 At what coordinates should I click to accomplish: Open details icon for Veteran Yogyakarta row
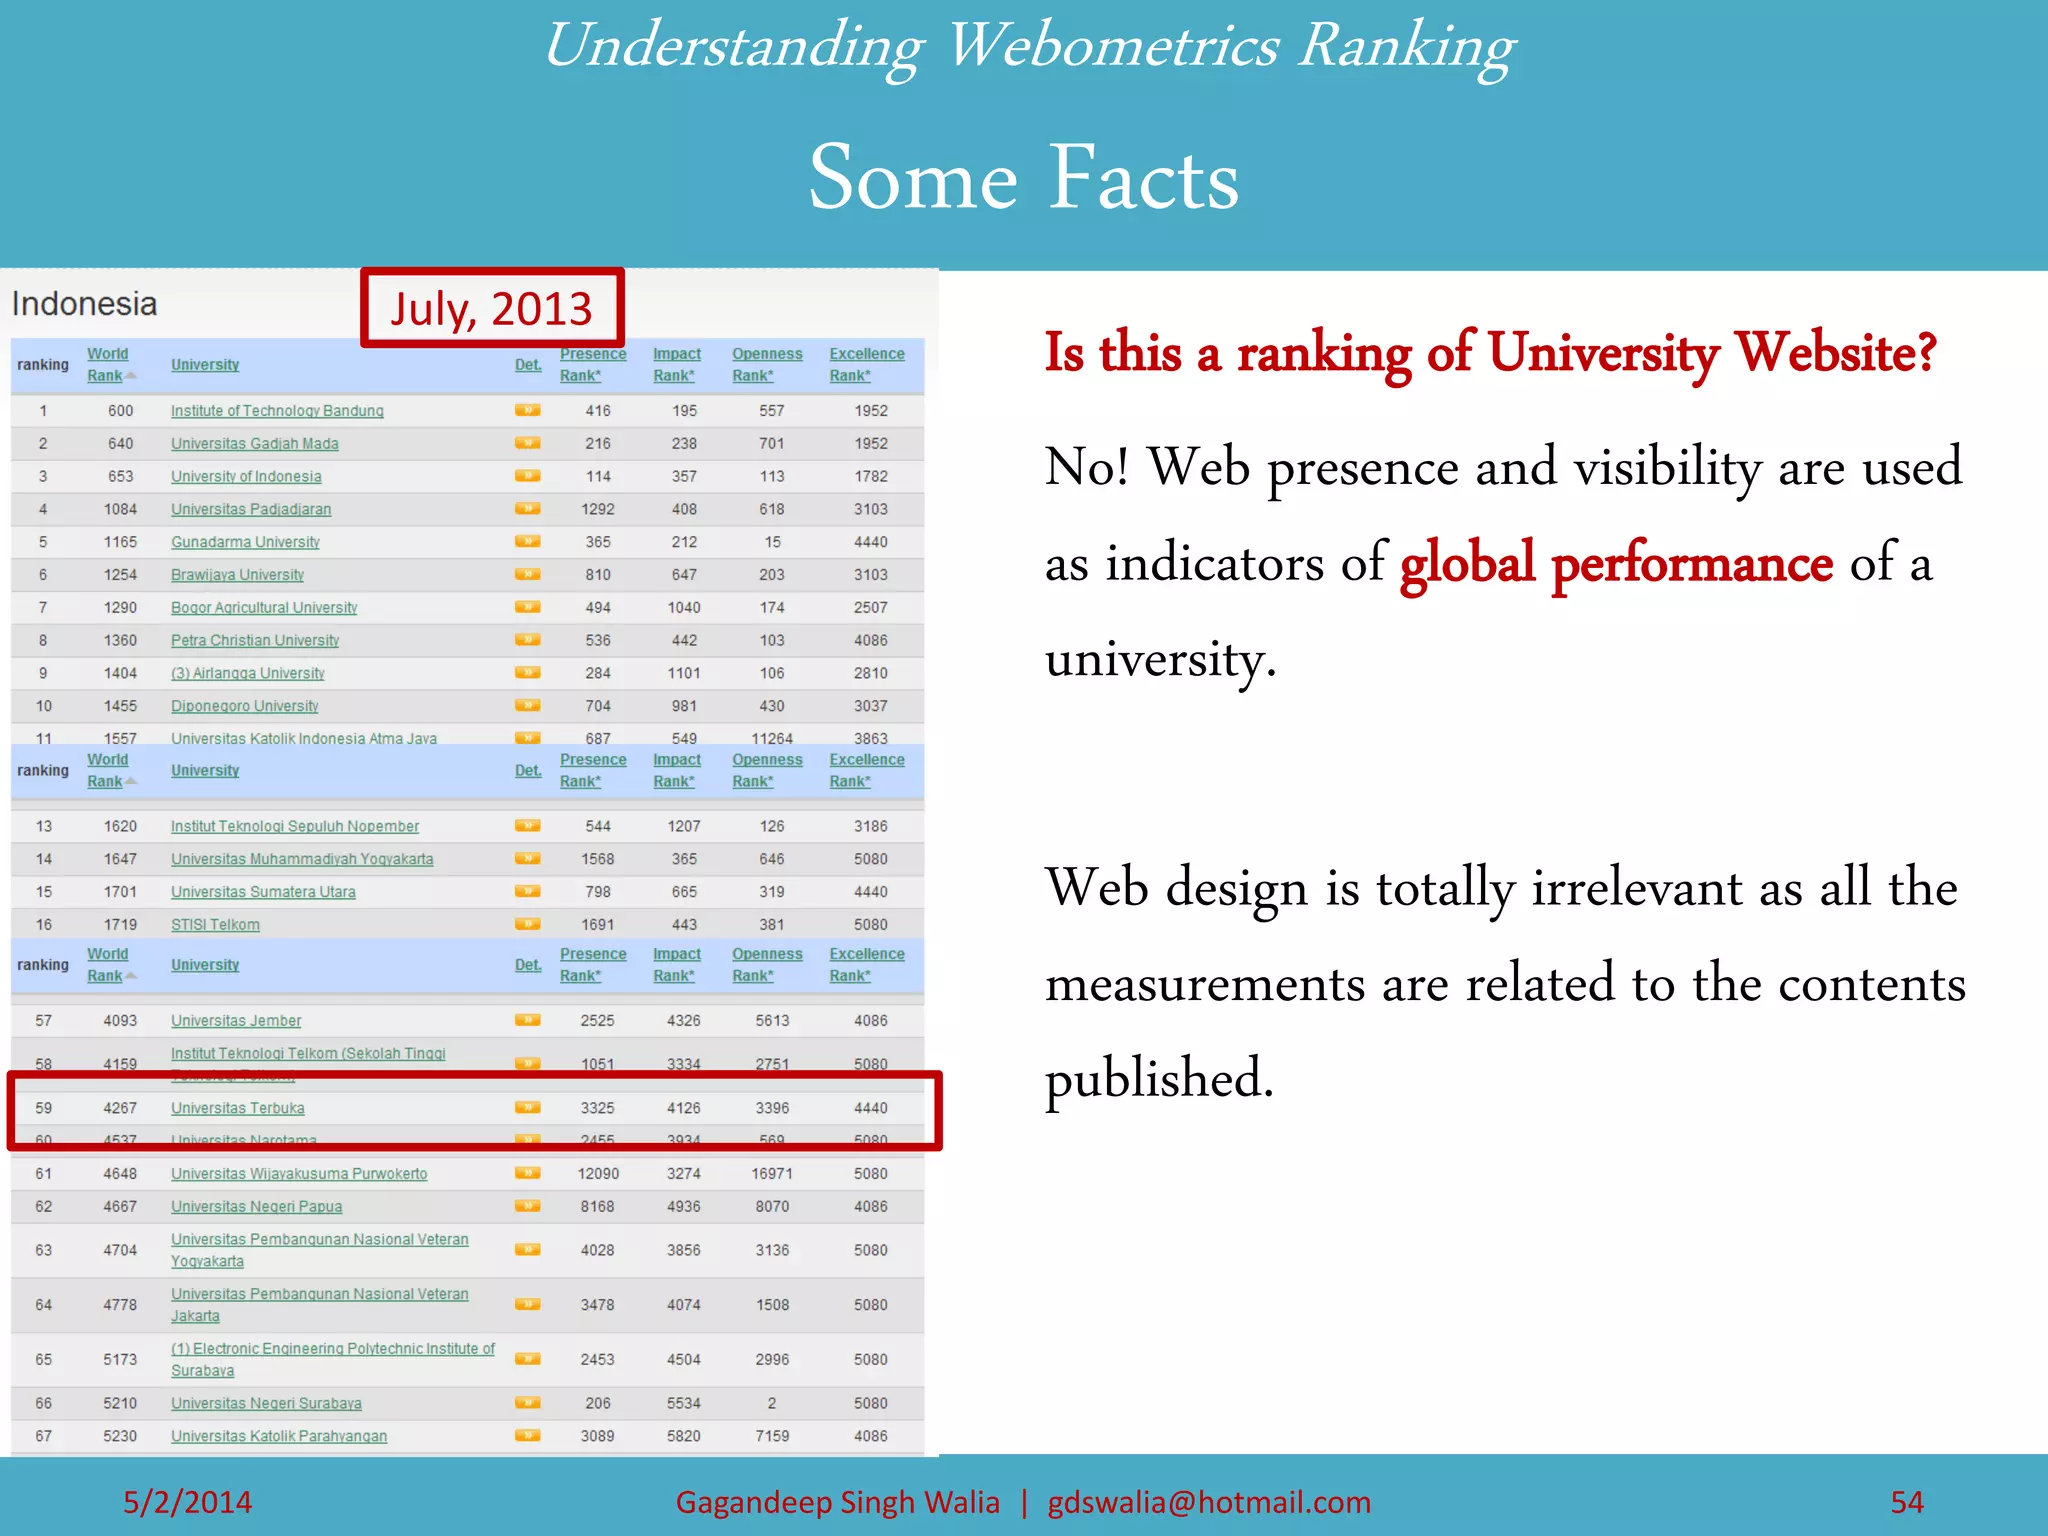[527, 1250]
